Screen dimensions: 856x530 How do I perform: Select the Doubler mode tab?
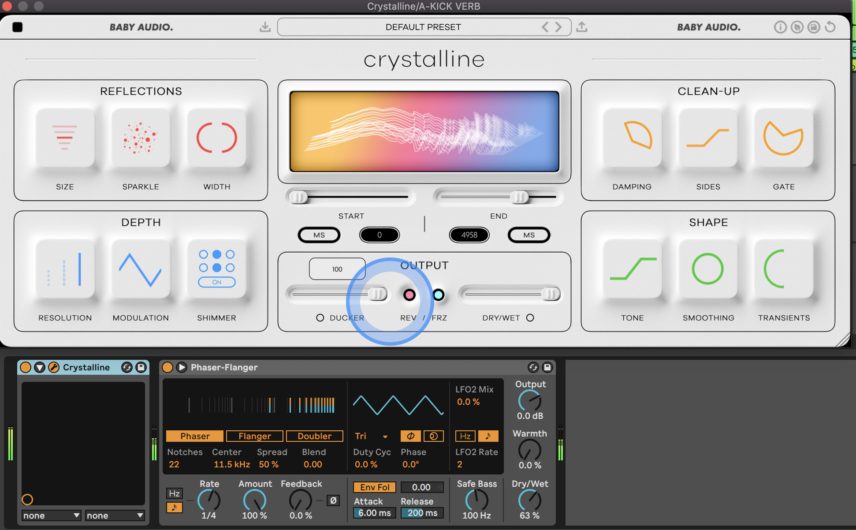[314, 436]
